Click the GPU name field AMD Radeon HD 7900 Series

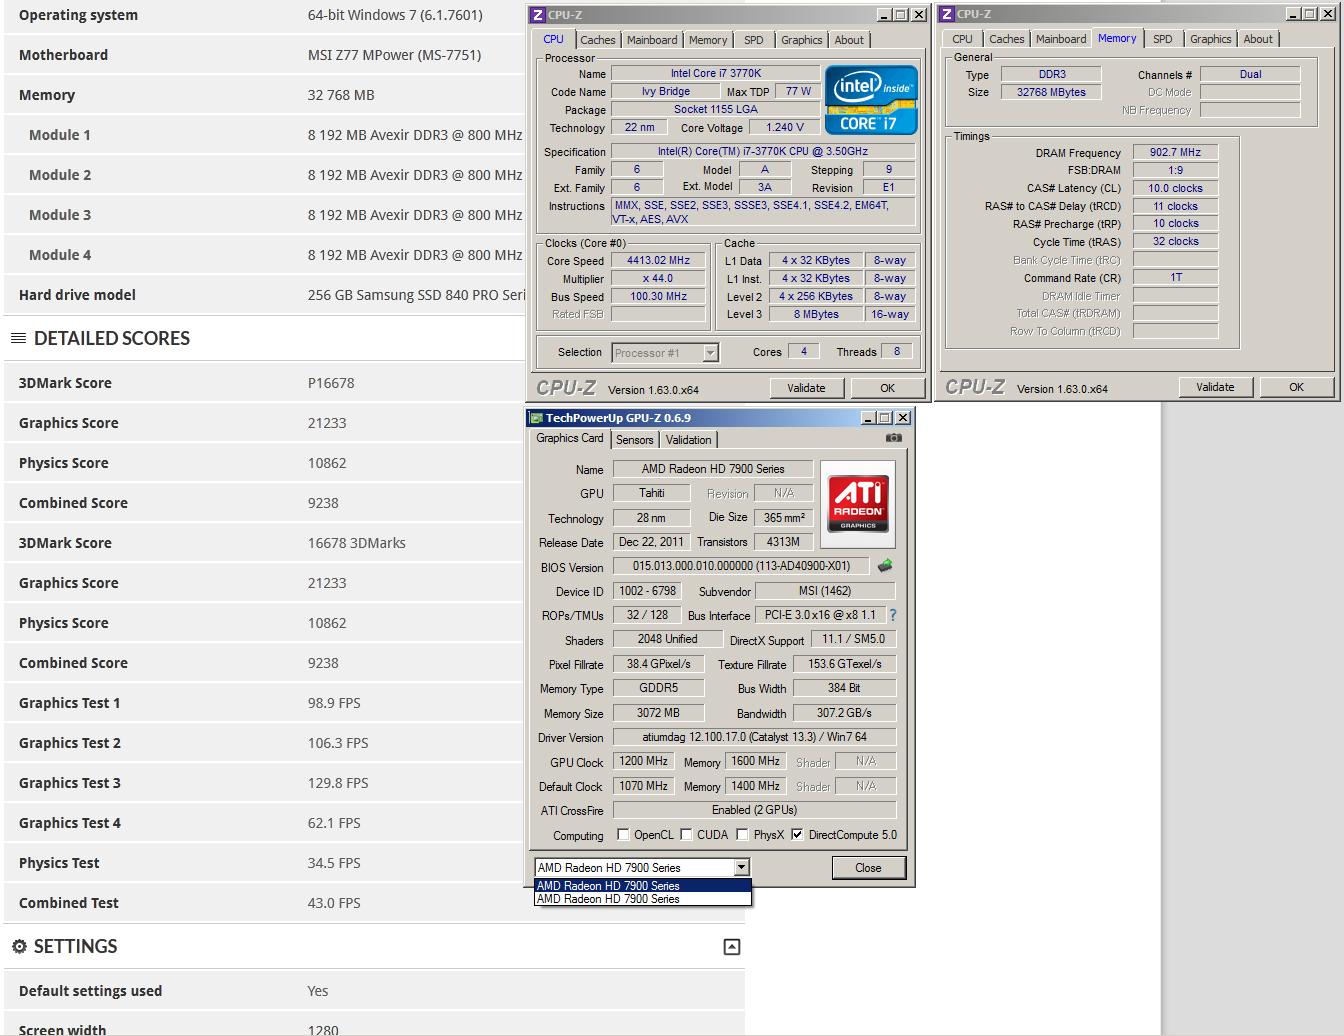pyautogui.click(x=713, y=469)
